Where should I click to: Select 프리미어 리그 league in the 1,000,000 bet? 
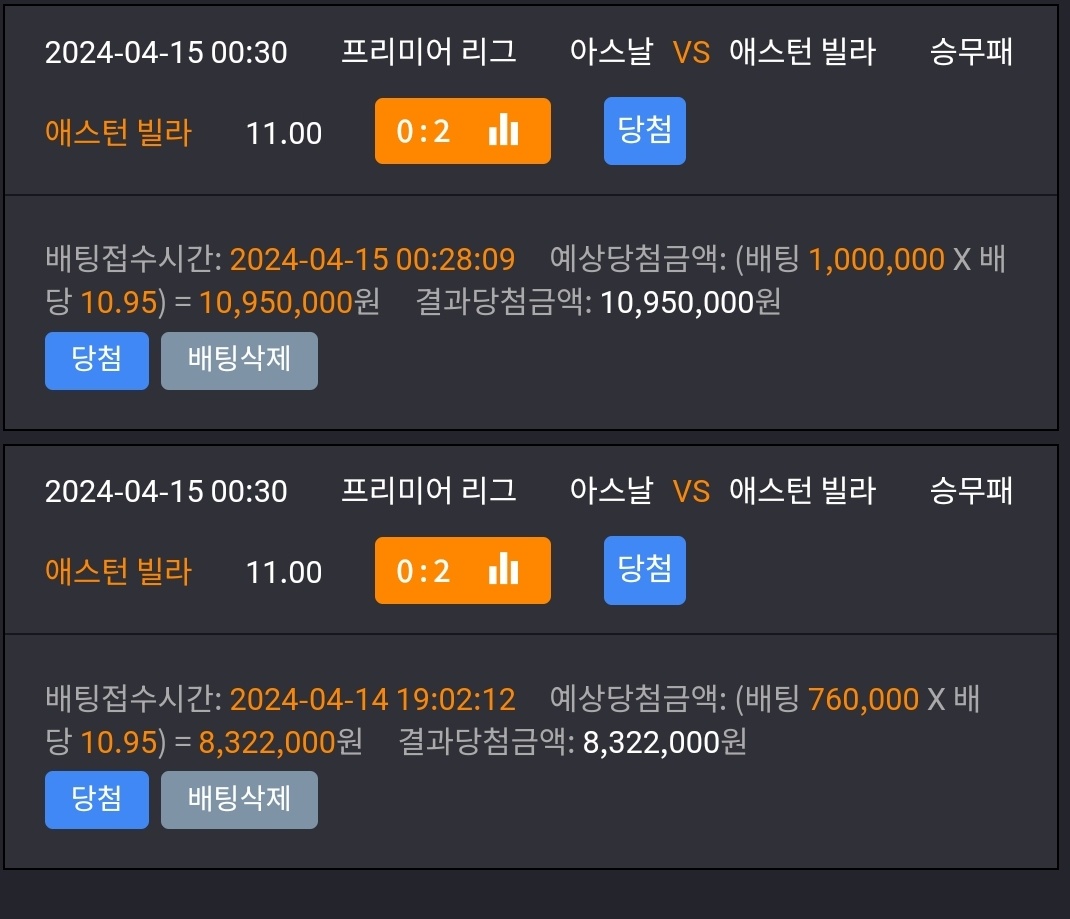click(x=429, y=52)
